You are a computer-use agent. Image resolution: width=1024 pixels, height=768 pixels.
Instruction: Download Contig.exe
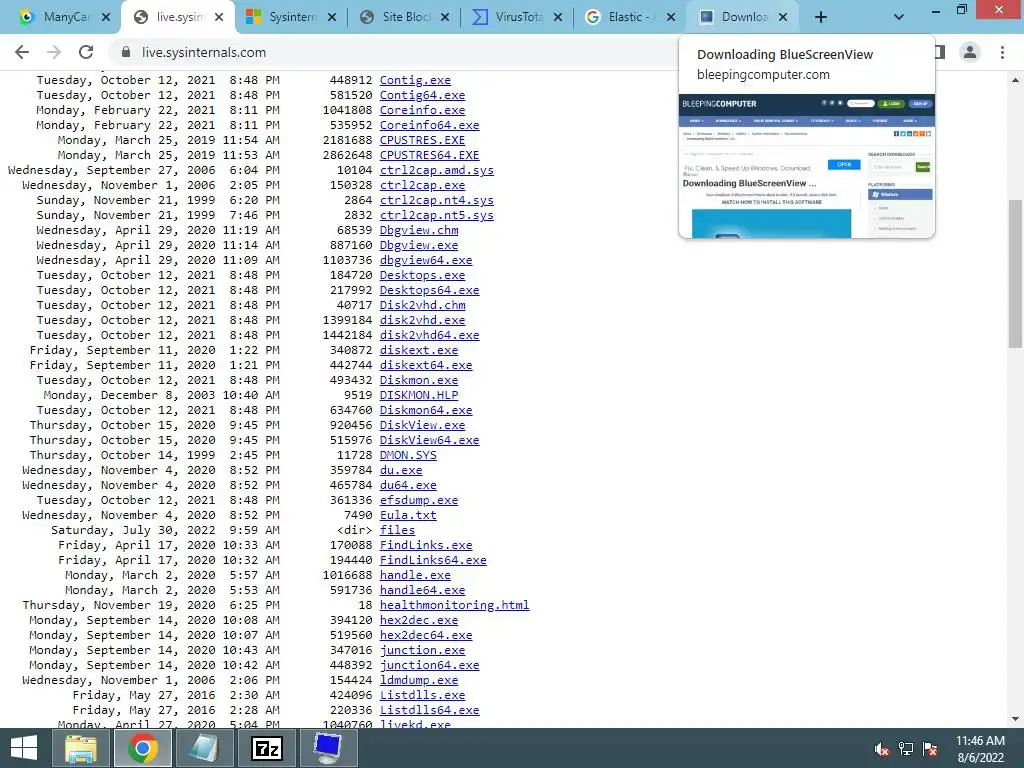click(415, 80)
